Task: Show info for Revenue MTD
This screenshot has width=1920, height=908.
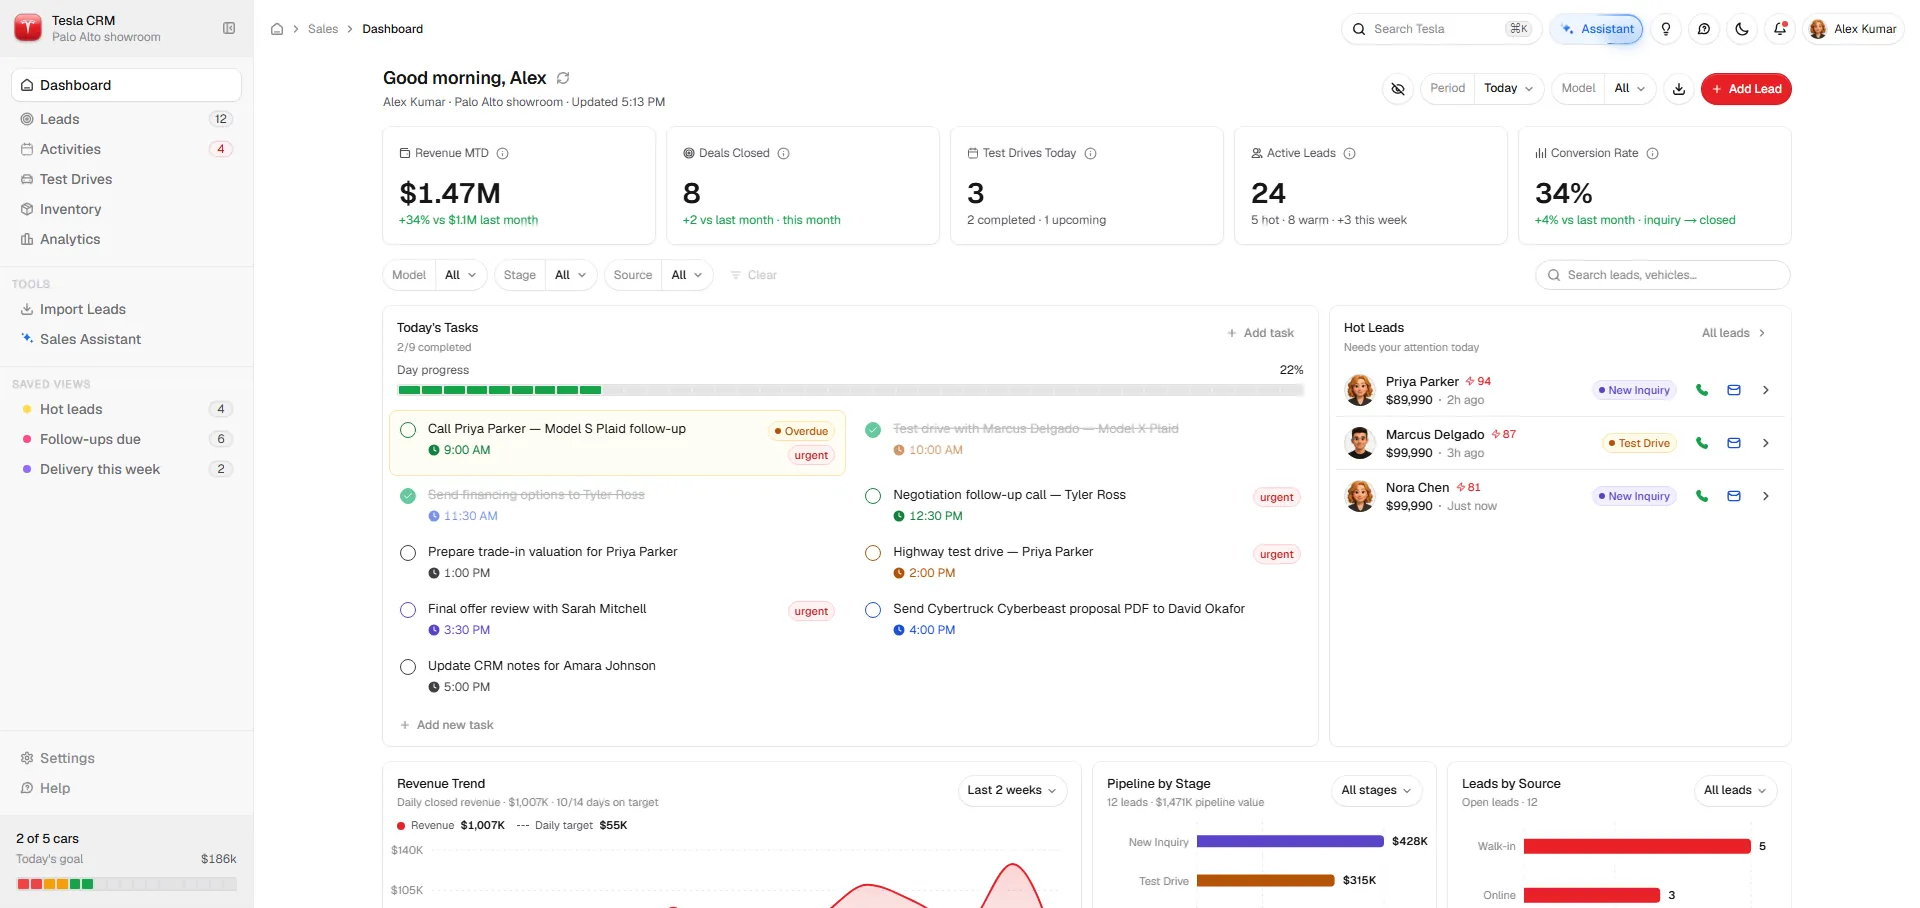Action: pos(503,153)
